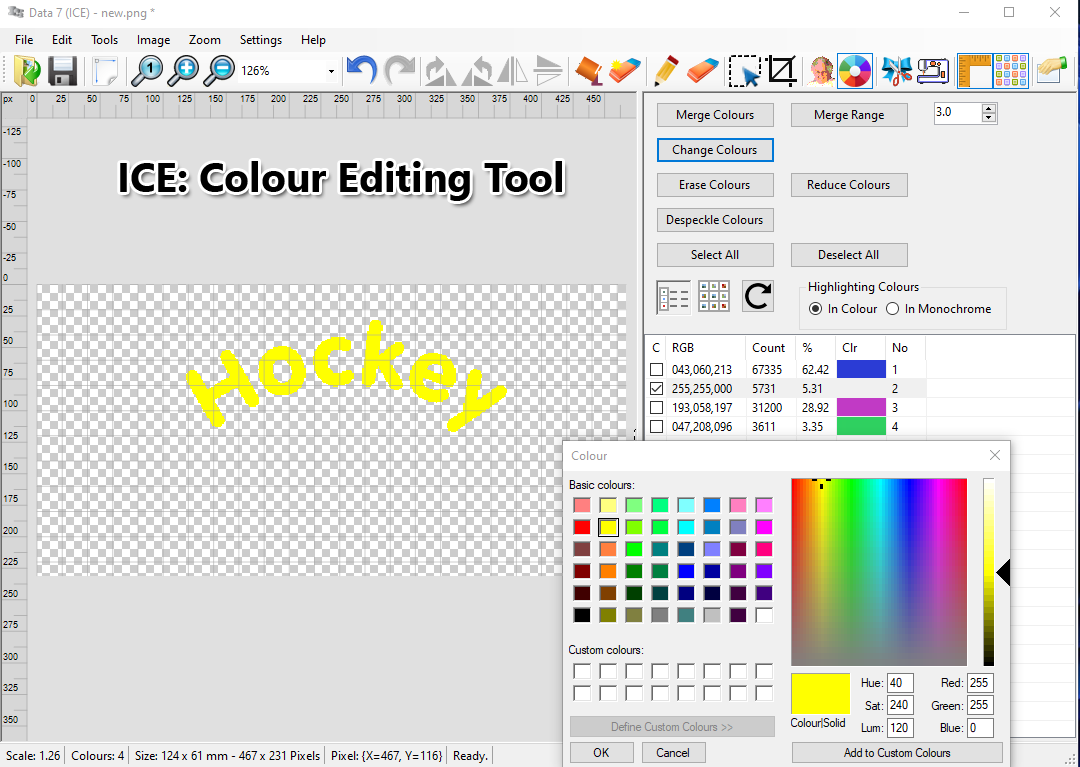Click Add to Custom Colours button

(896, 753)
